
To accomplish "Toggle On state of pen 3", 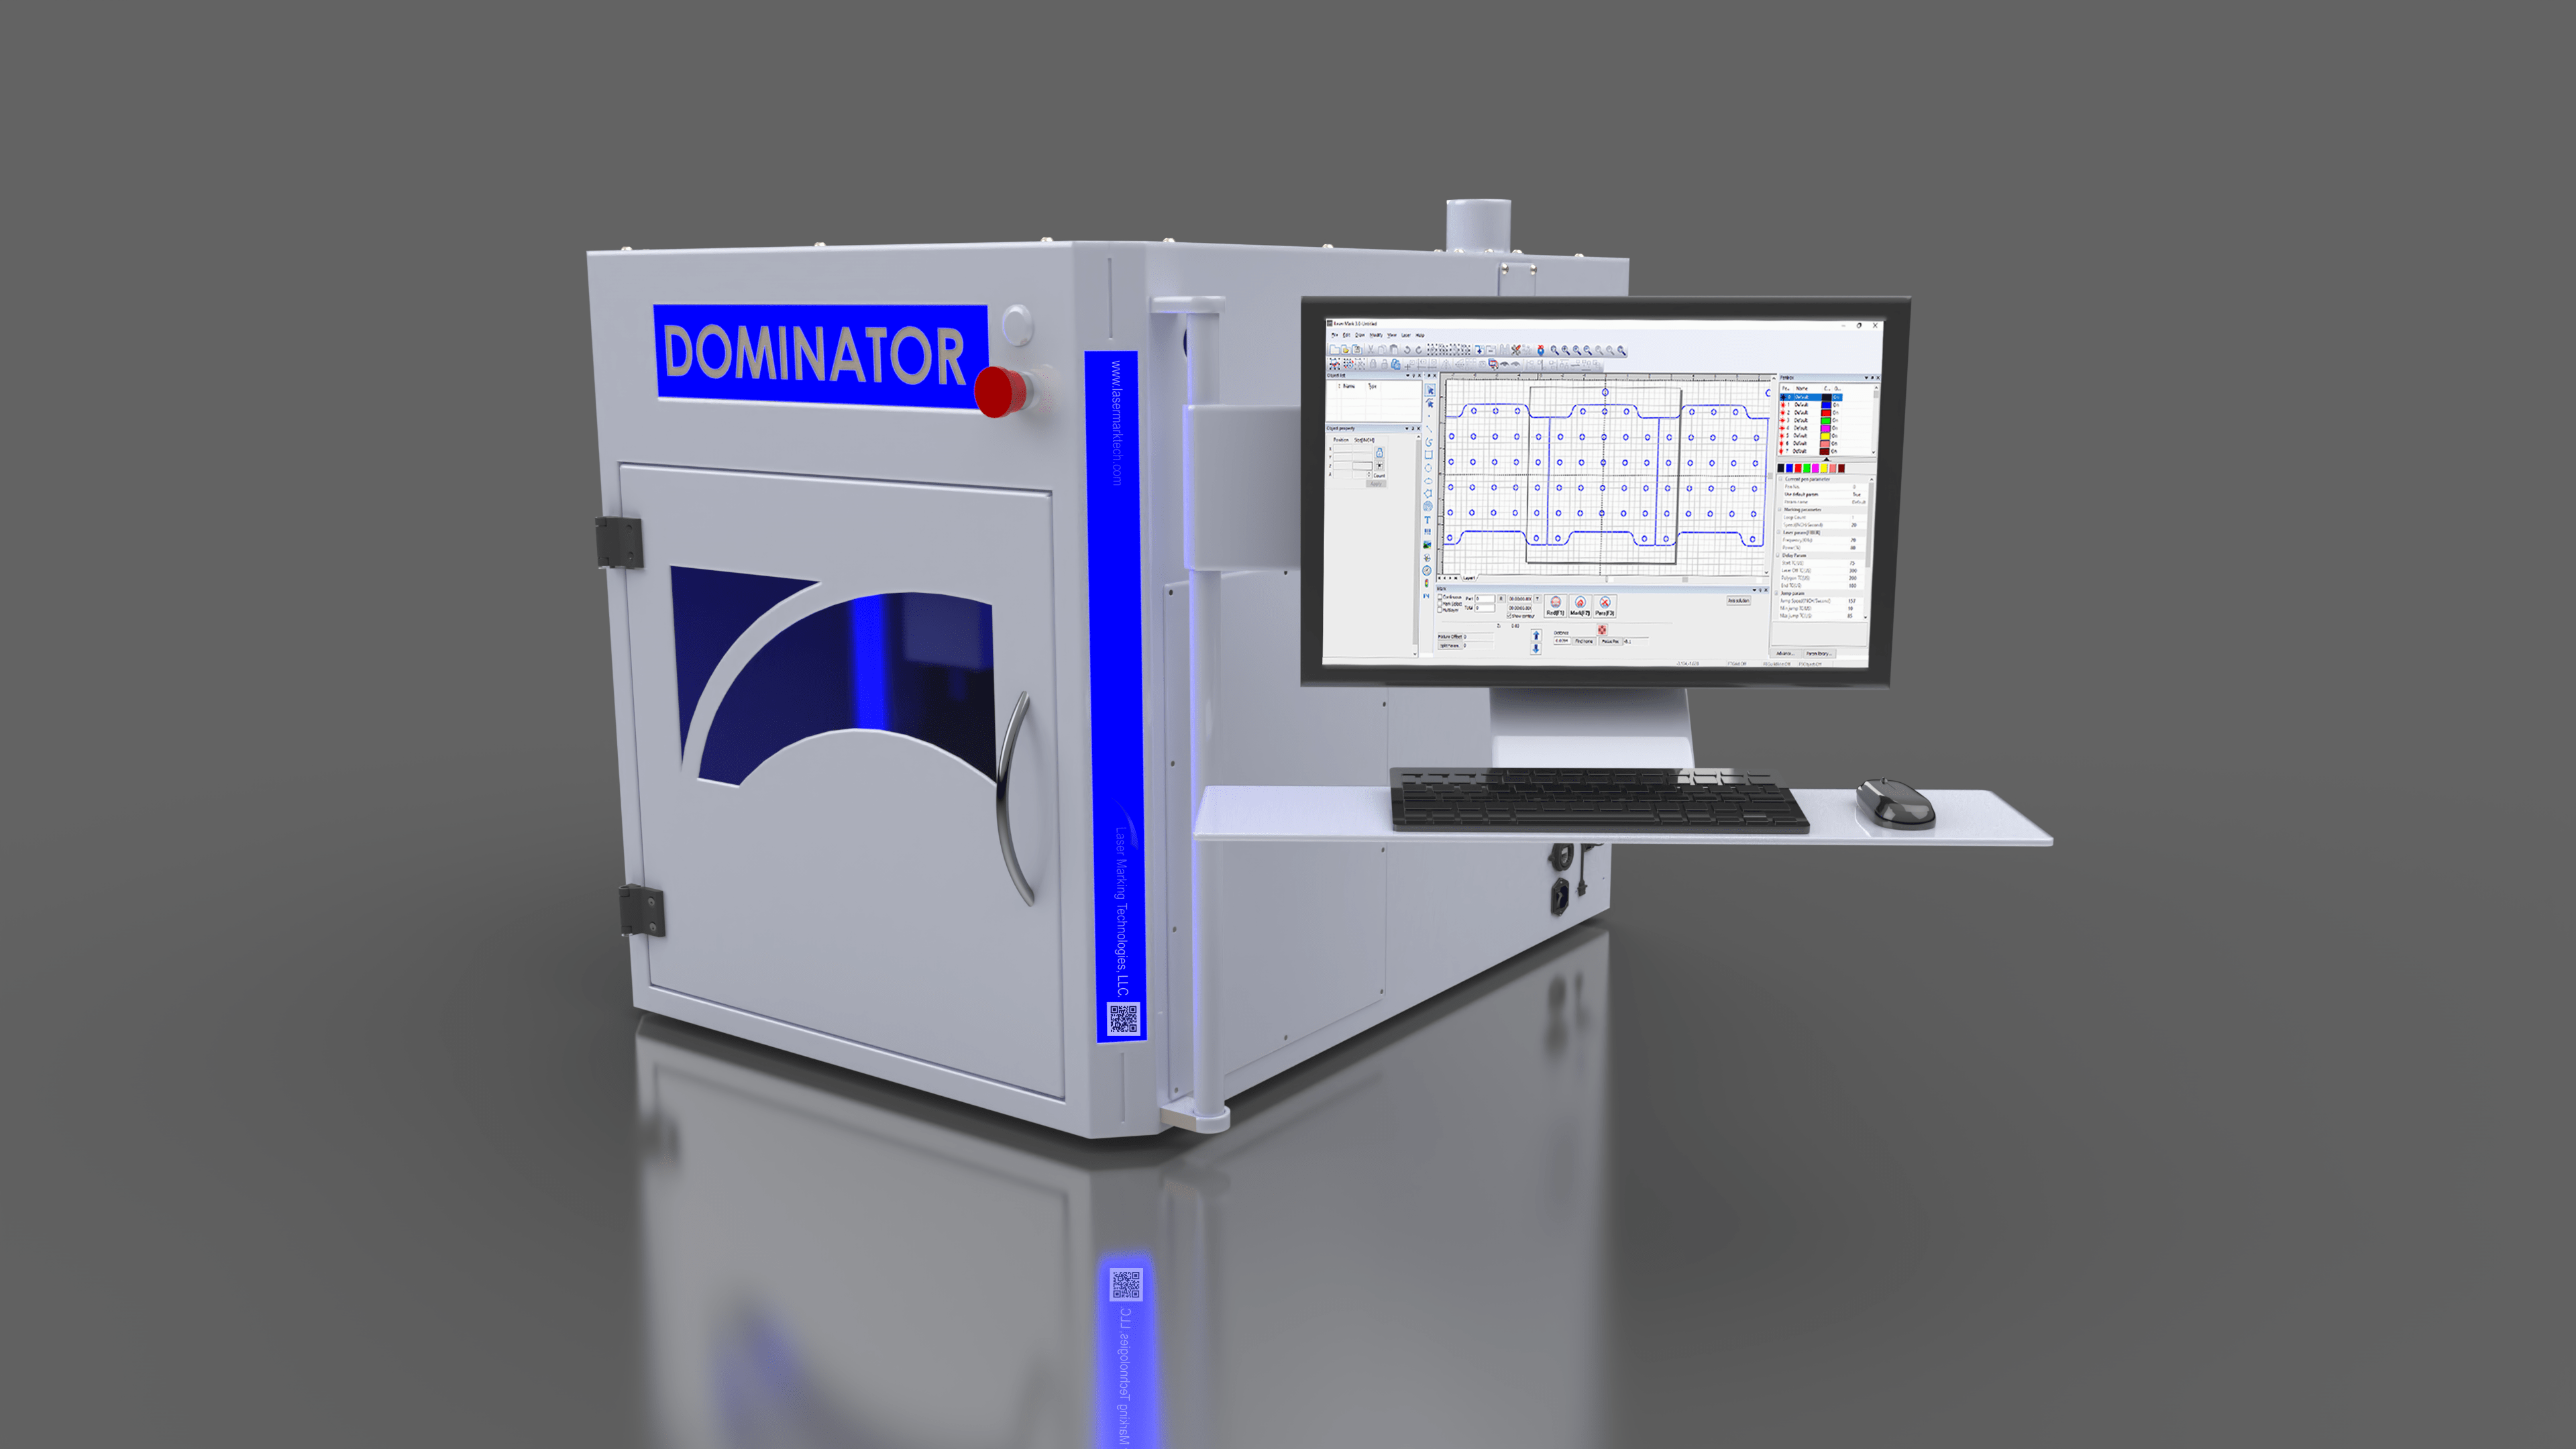I will click(1835, 420).
